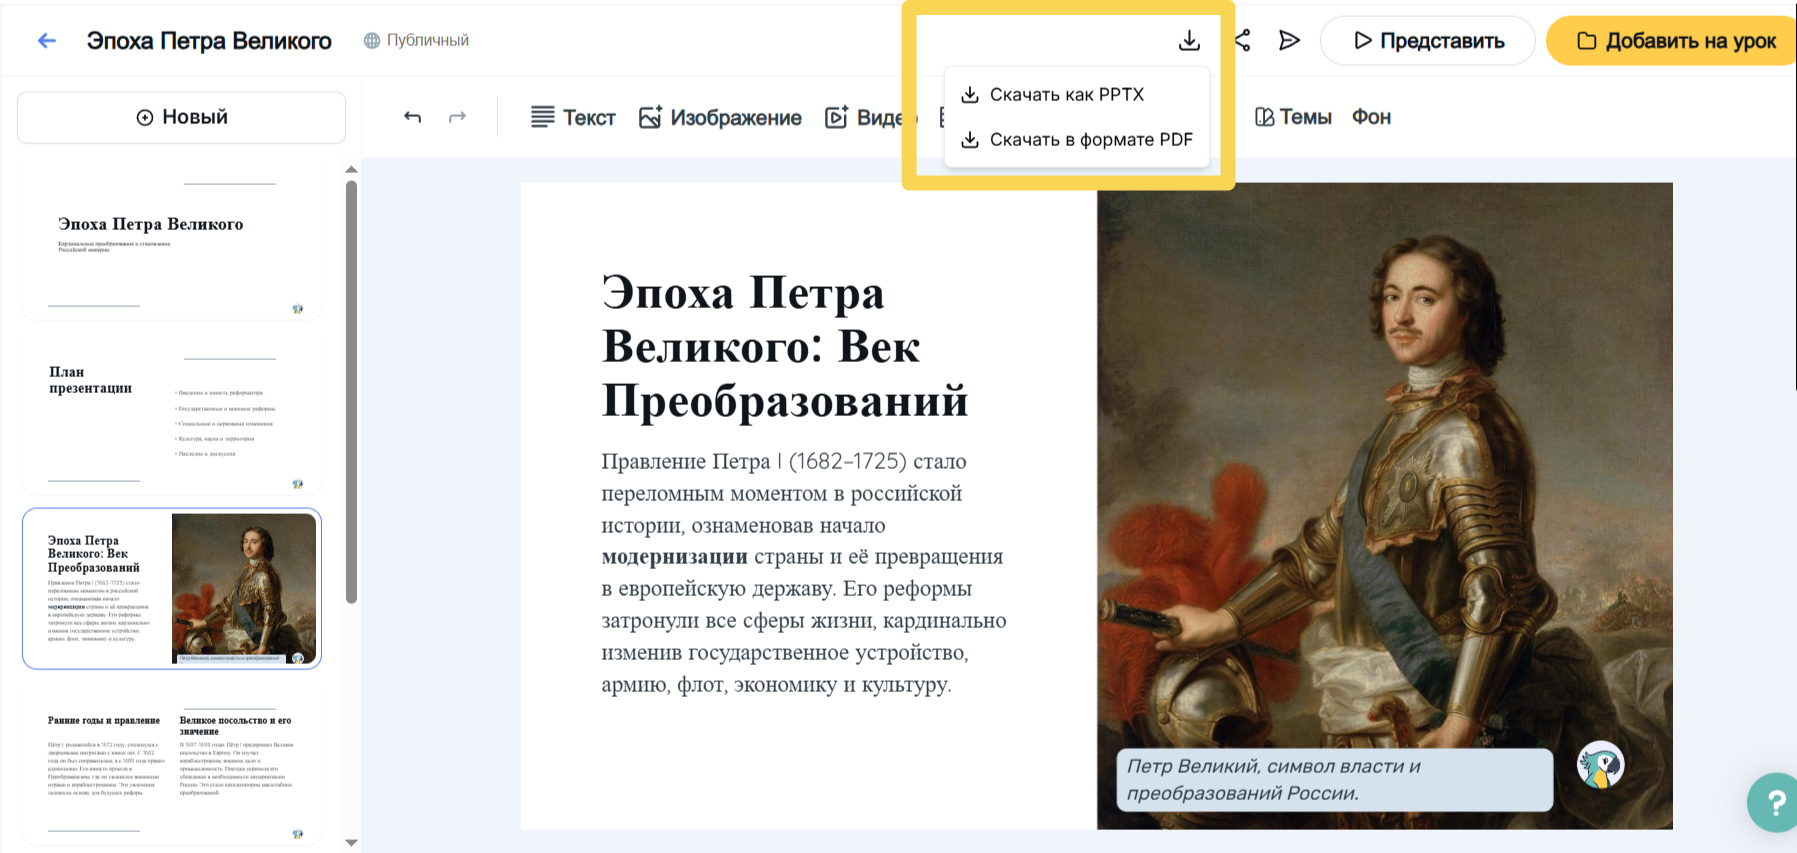The width and height of the screenshot is (1797, 853).
Task: Open help with the question mark button
Action: 1774,802
